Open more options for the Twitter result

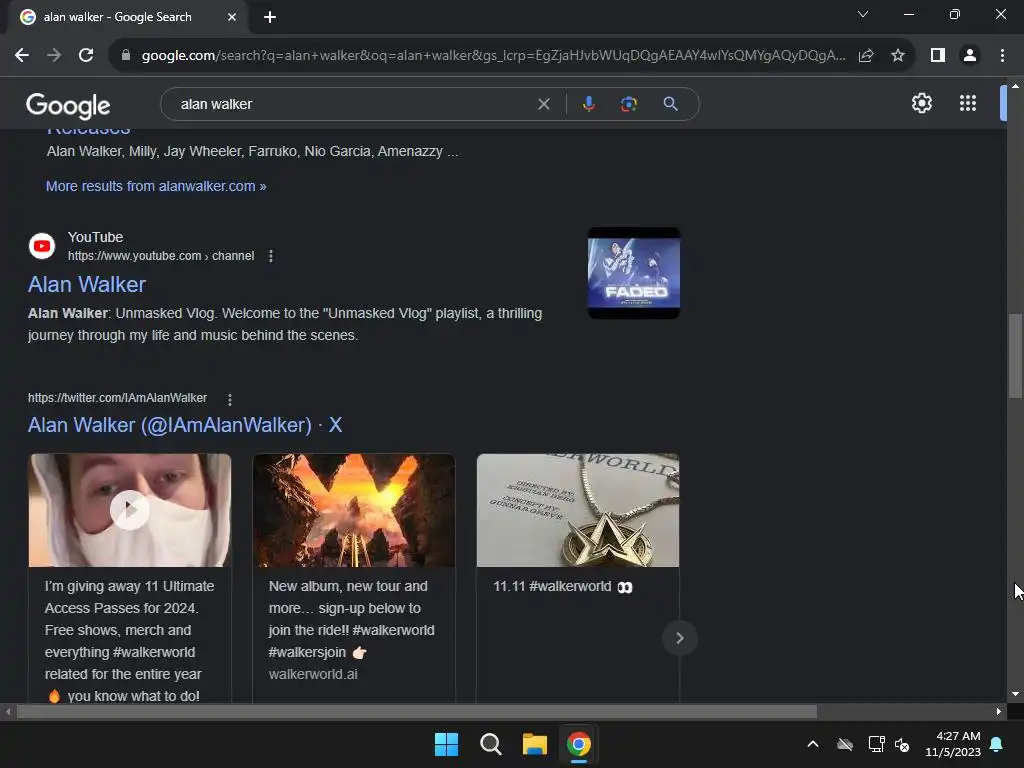pyautogui.click(x=229, y=399)
